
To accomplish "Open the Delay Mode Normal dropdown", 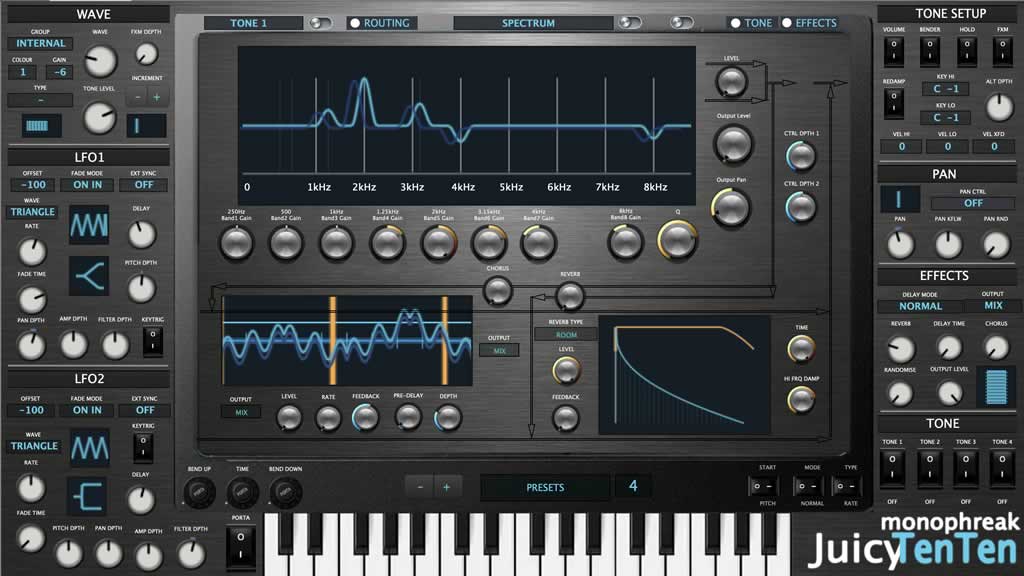I will click(920, 306).
